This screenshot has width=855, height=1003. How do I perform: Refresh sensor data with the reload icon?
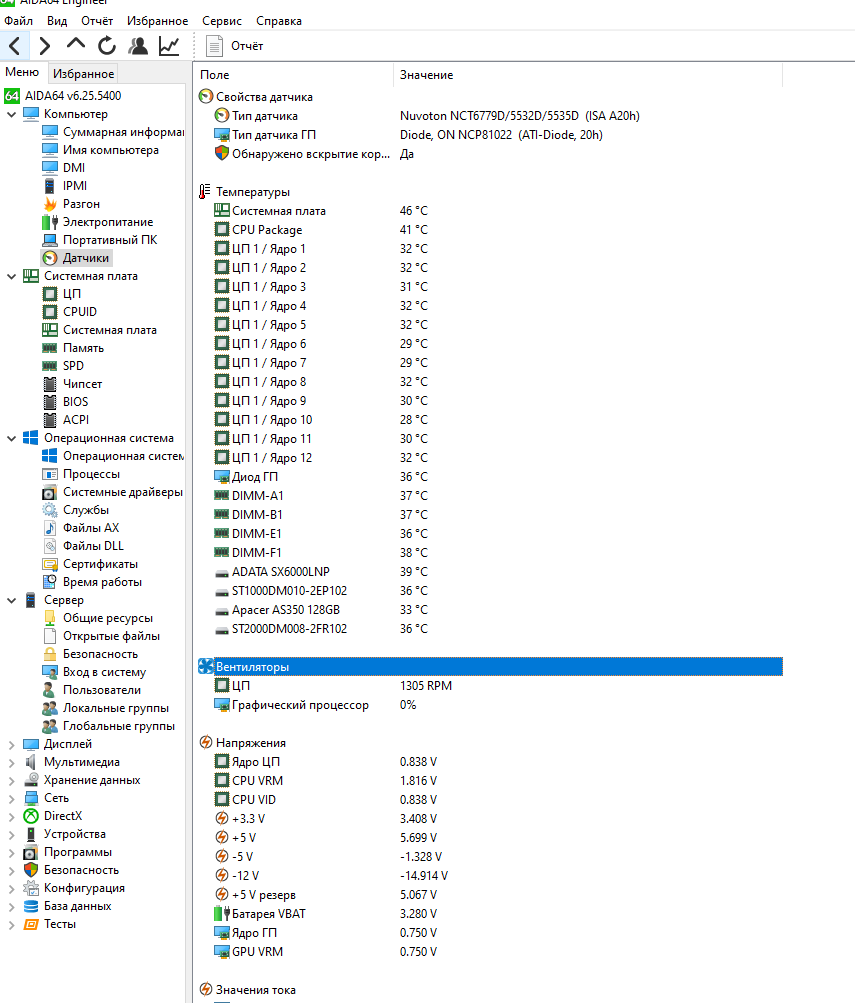click(x=107, y=46)
